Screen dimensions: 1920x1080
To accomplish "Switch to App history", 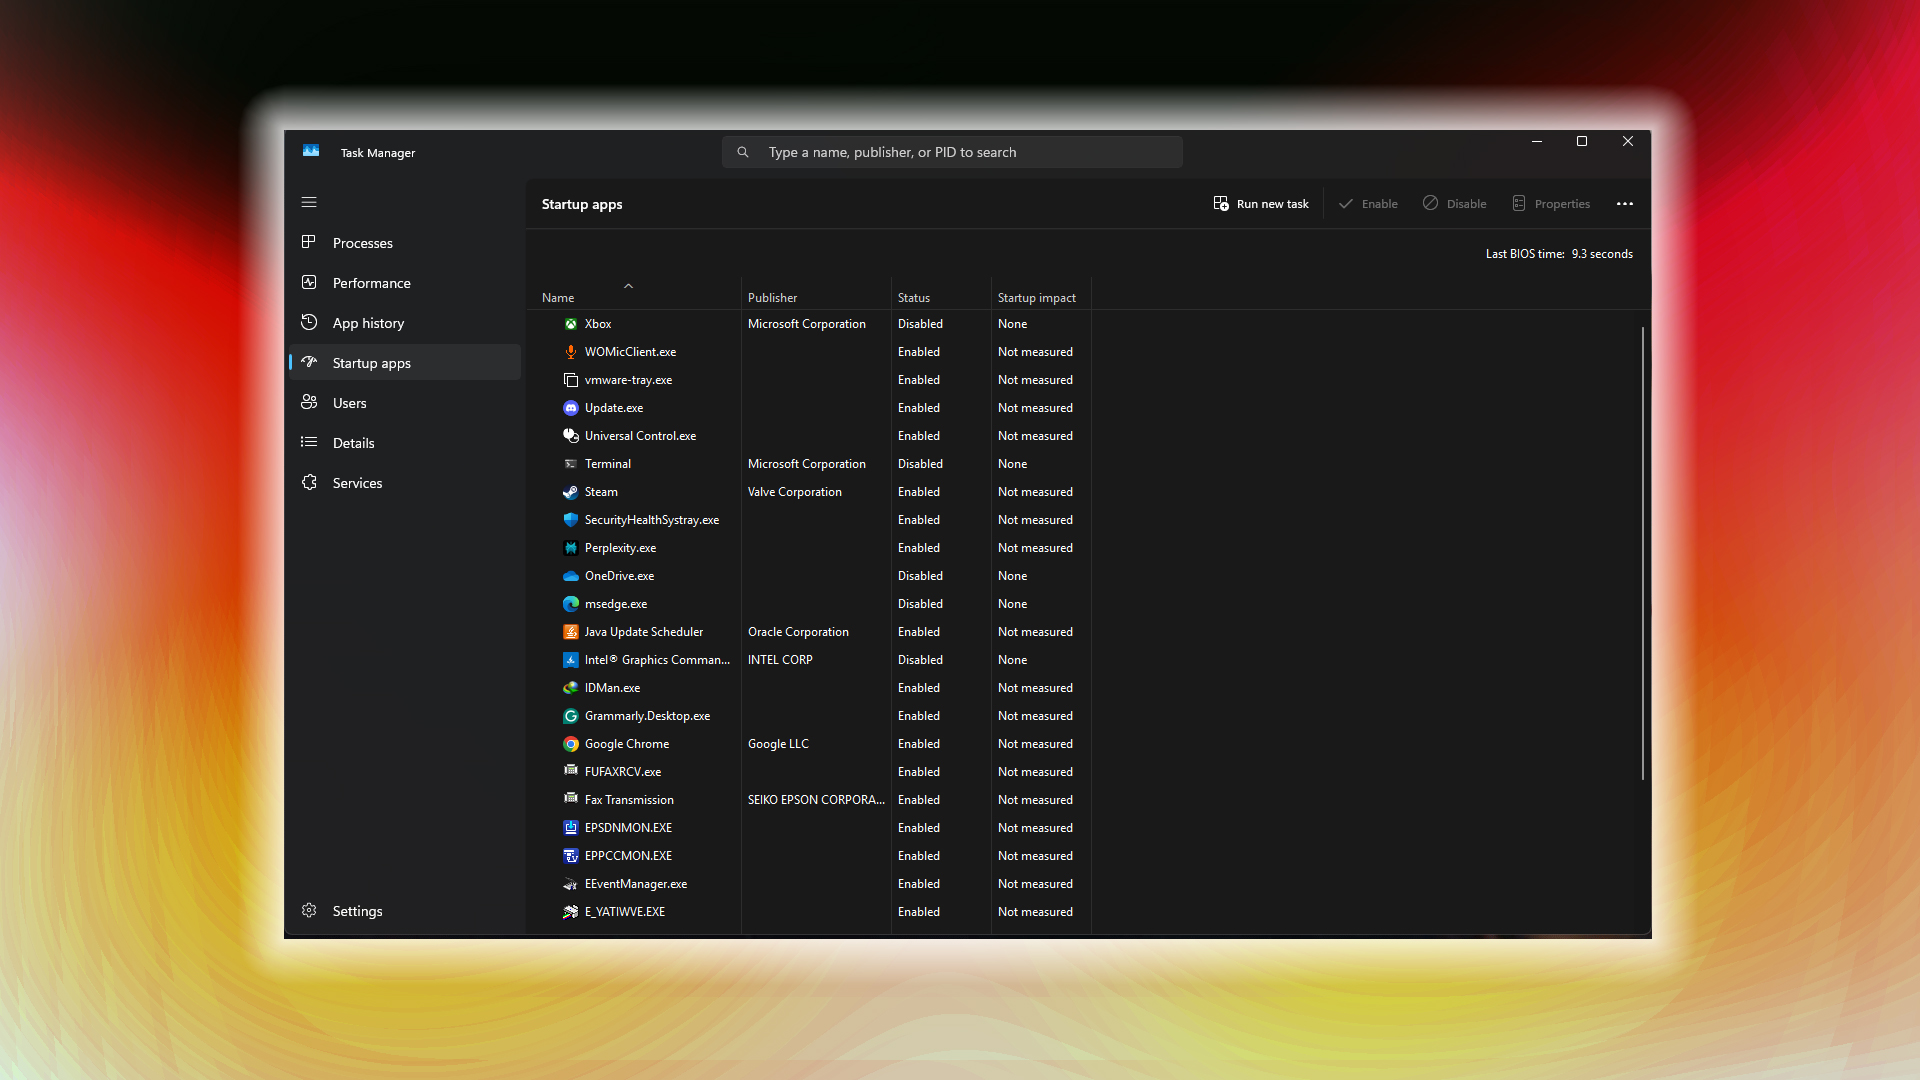I will point(405,323).
